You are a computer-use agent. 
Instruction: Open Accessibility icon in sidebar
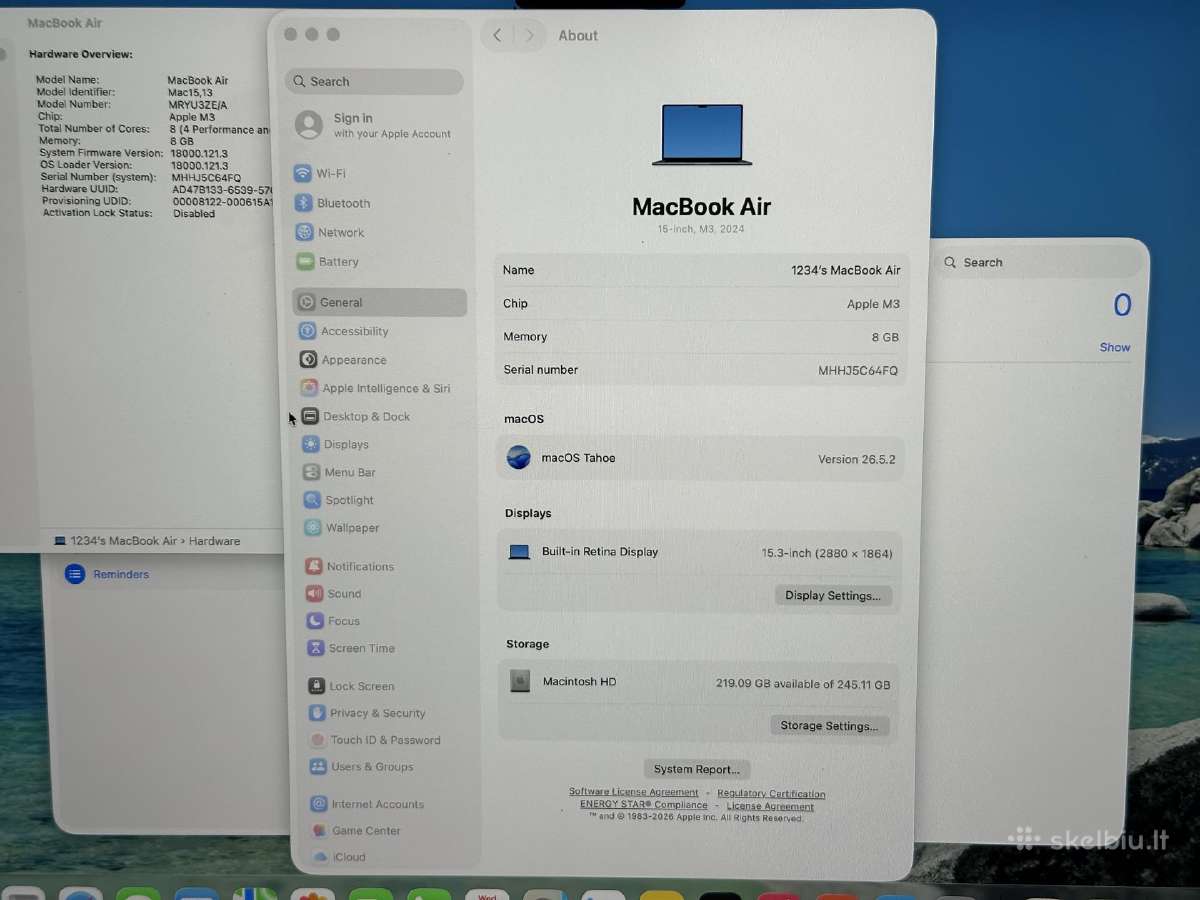point(307,331)
